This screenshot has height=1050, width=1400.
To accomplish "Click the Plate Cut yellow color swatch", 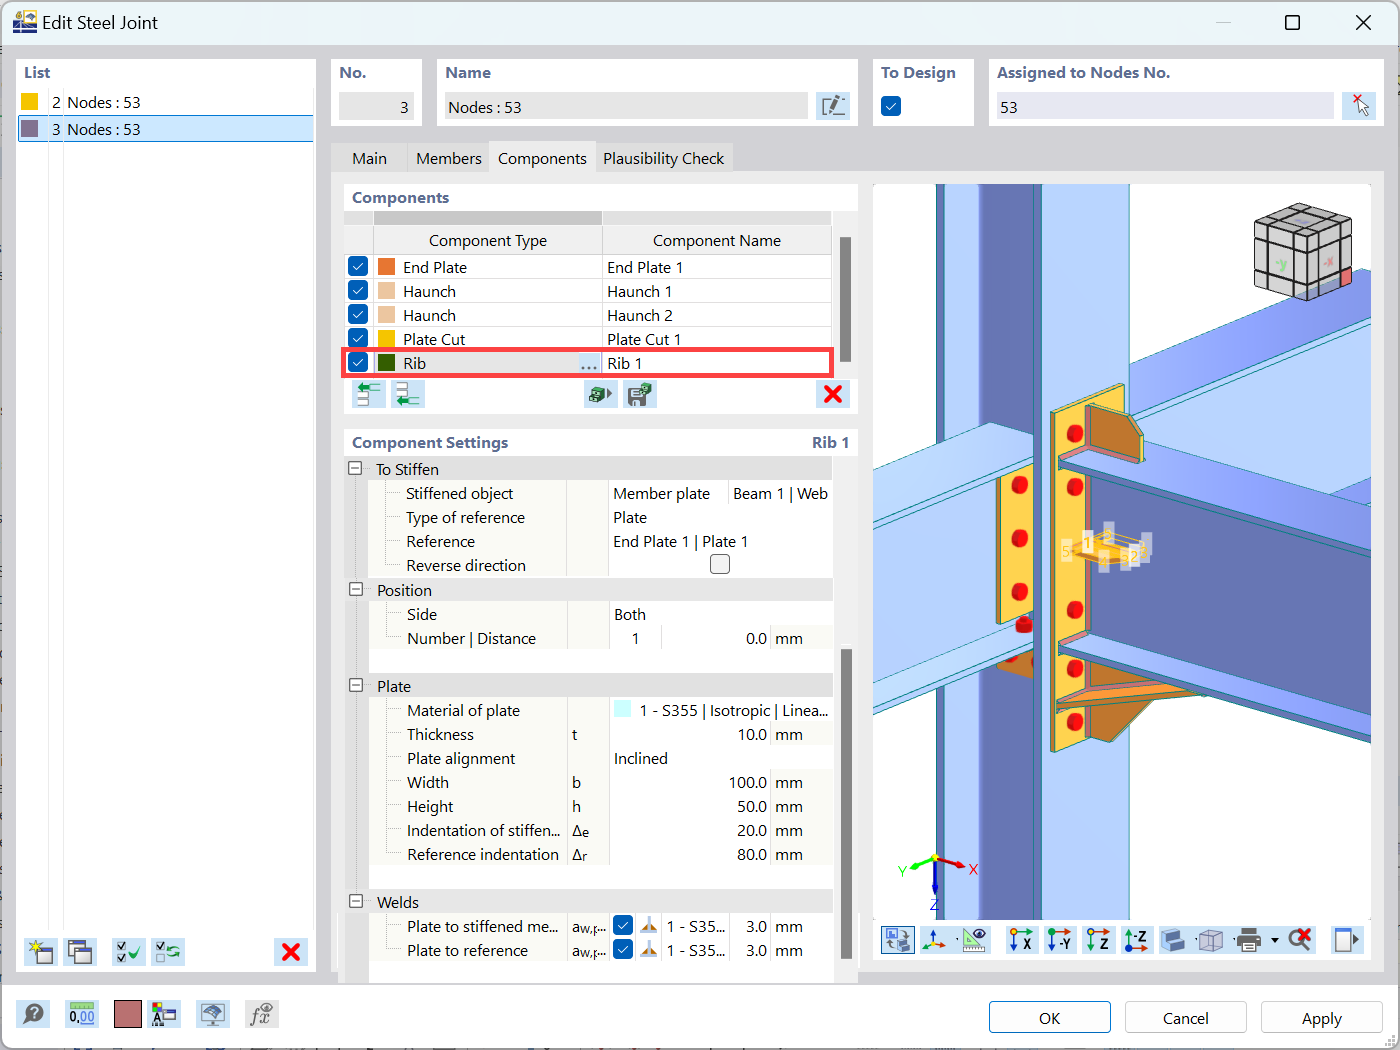I will click(386, 339).
